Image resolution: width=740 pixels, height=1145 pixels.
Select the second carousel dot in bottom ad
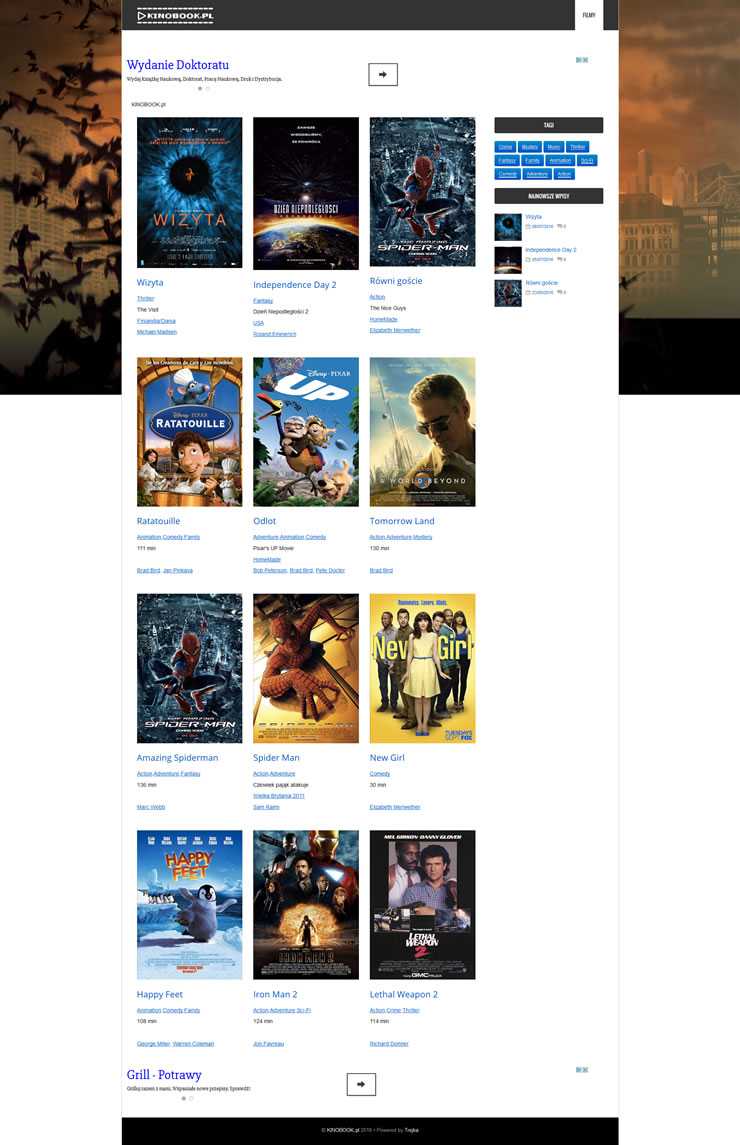(x=191, y=1098)
